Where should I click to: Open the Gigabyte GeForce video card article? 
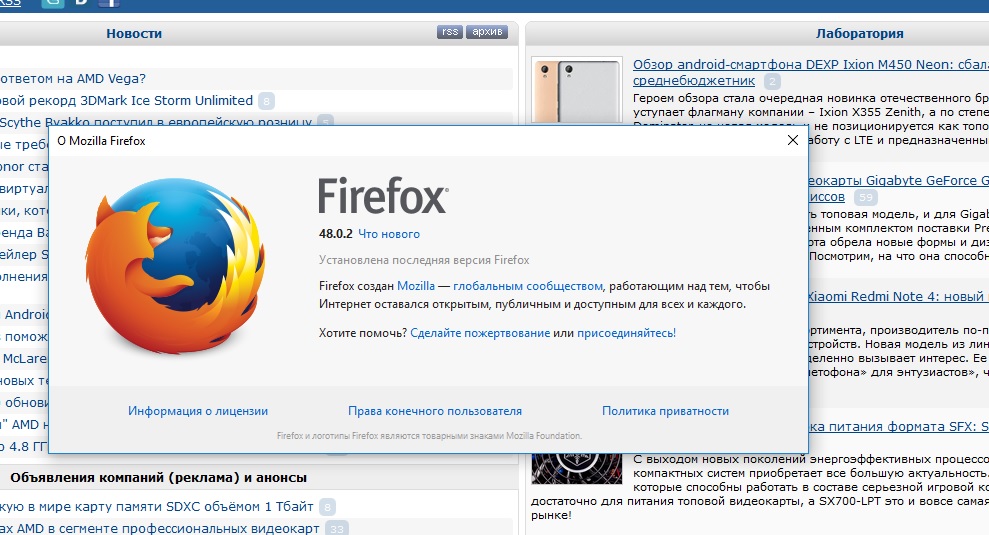(x=898, y=180)
